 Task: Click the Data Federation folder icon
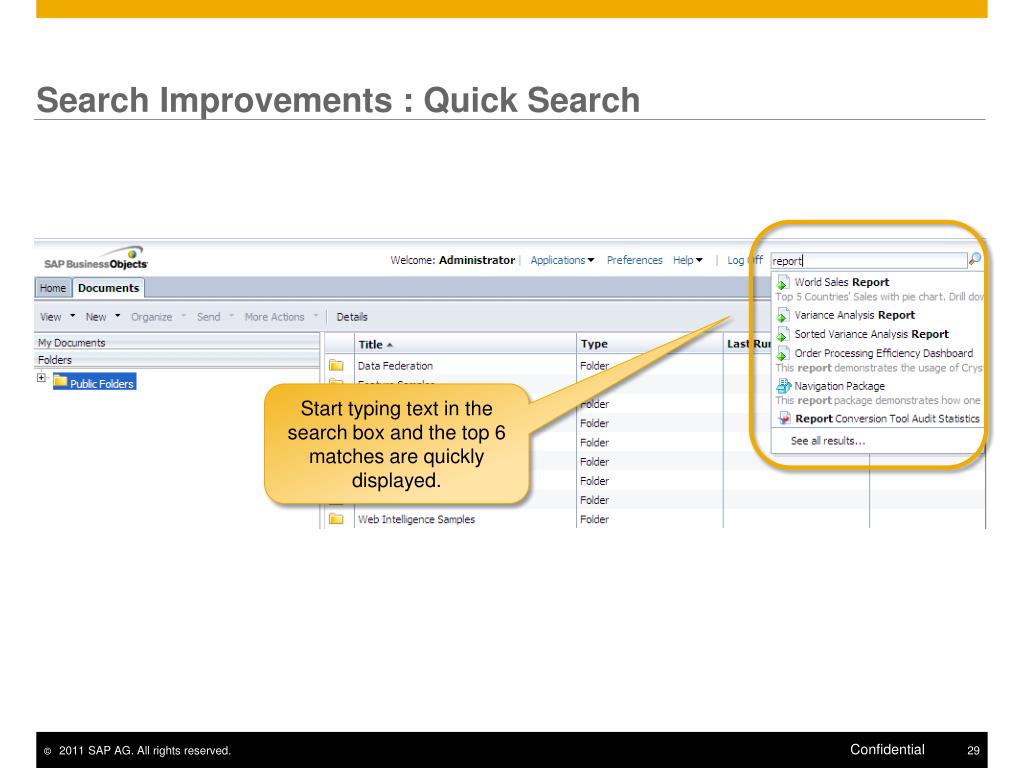[x=336, y=365]
